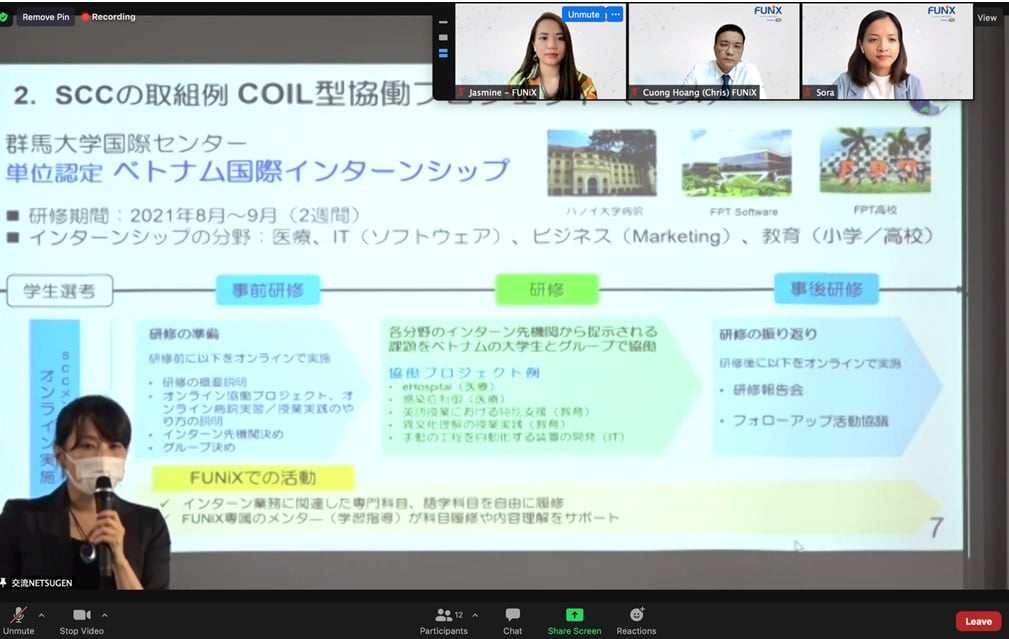
Task: Select Sora's video thumbnail
Action: pos(887,51)
